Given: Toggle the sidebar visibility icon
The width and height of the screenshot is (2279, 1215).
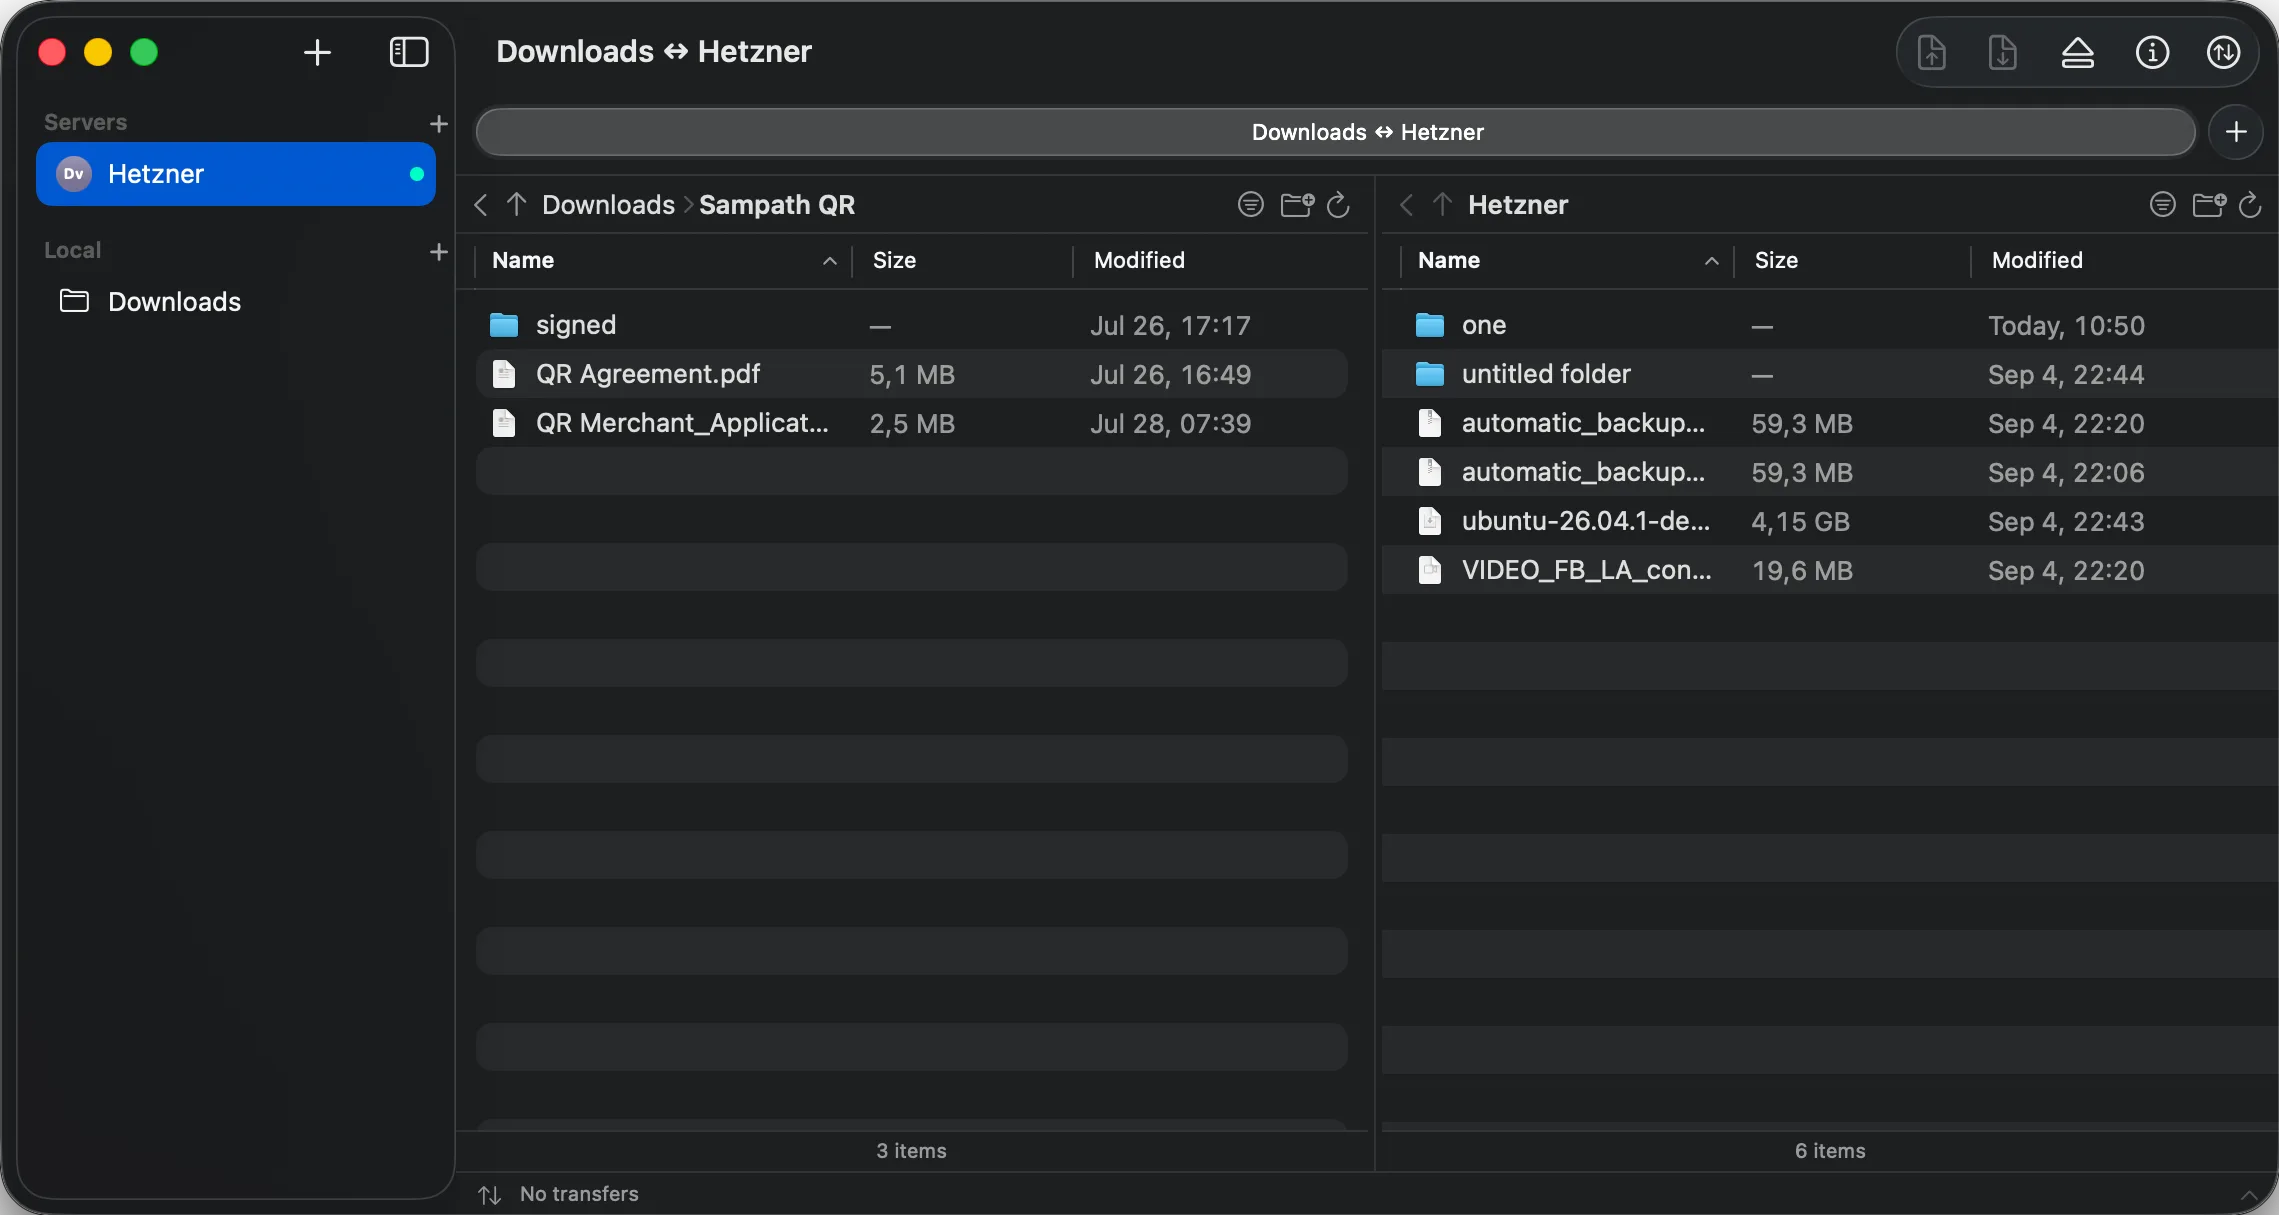Looking at the screenshot, I should click(408, 52).
